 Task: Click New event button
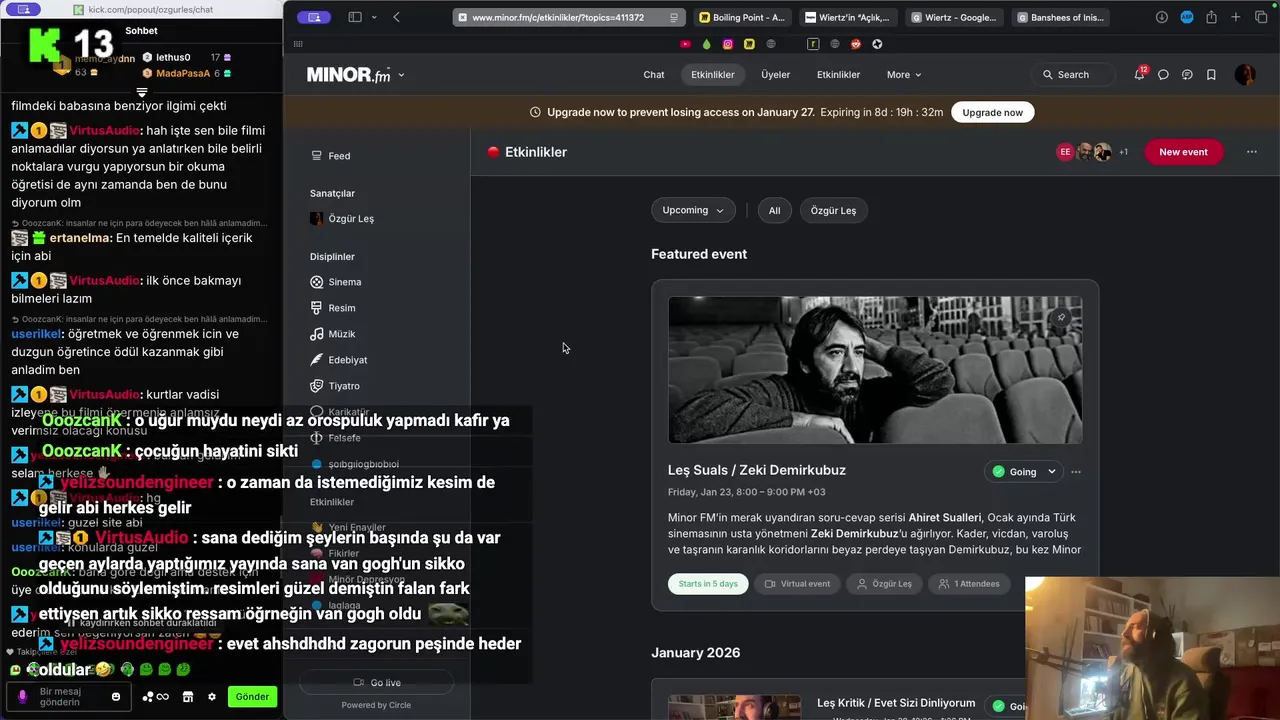1183,152
